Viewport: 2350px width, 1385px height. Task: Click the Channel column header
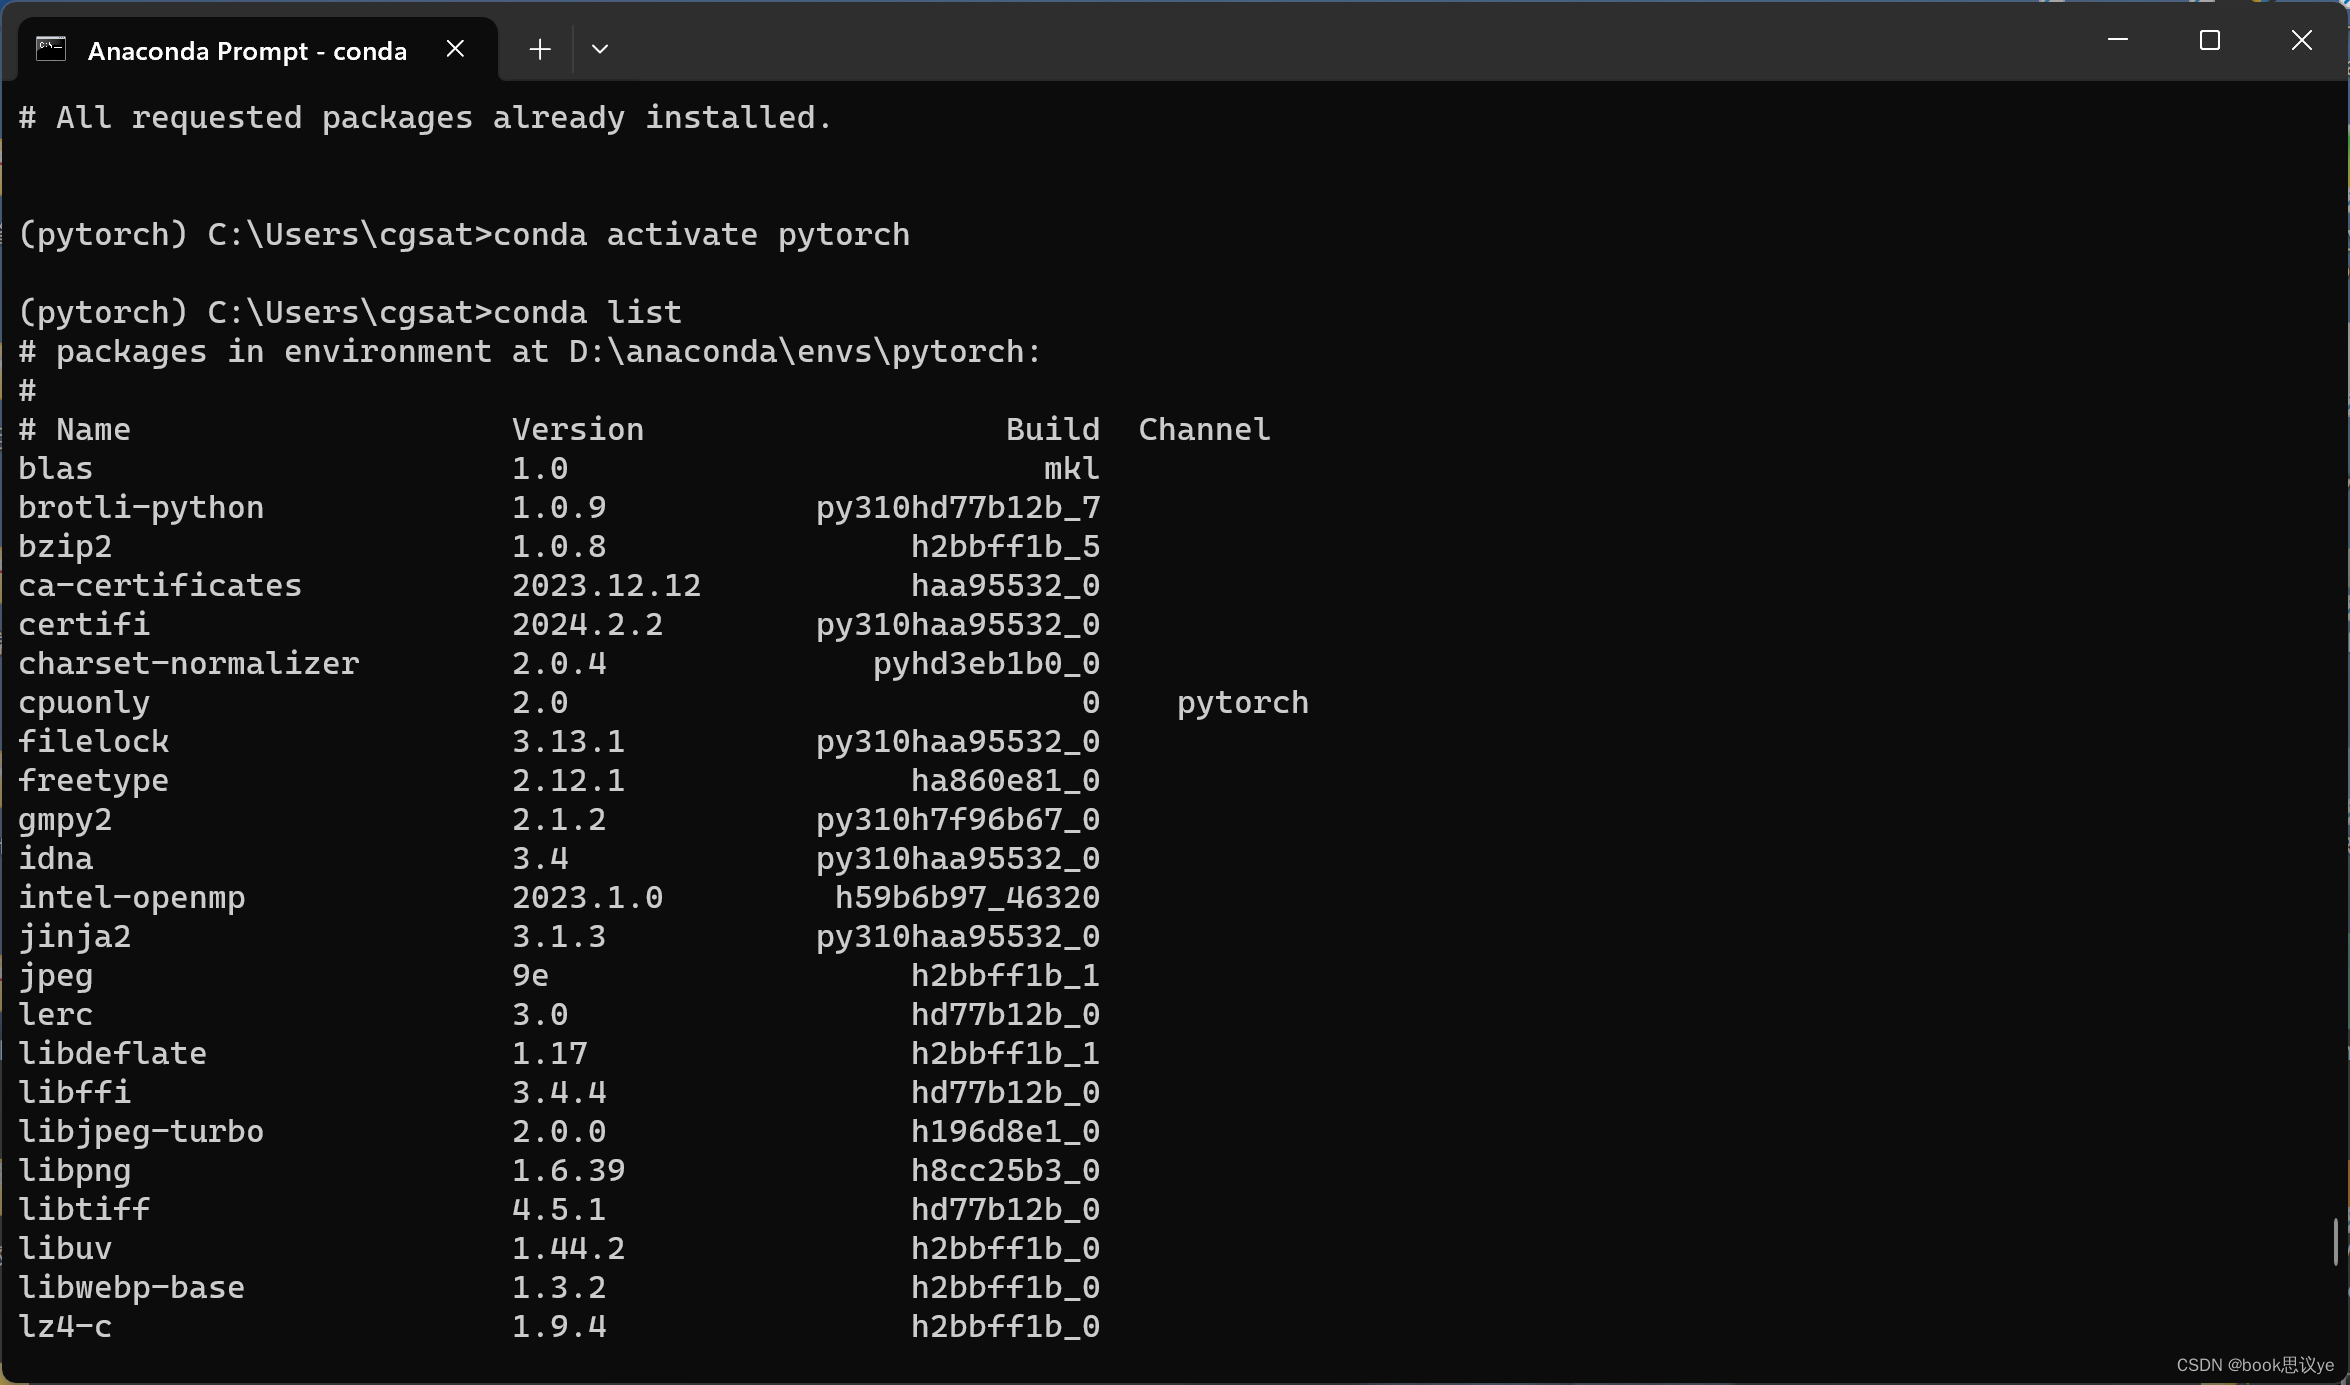coord(1203,428)
